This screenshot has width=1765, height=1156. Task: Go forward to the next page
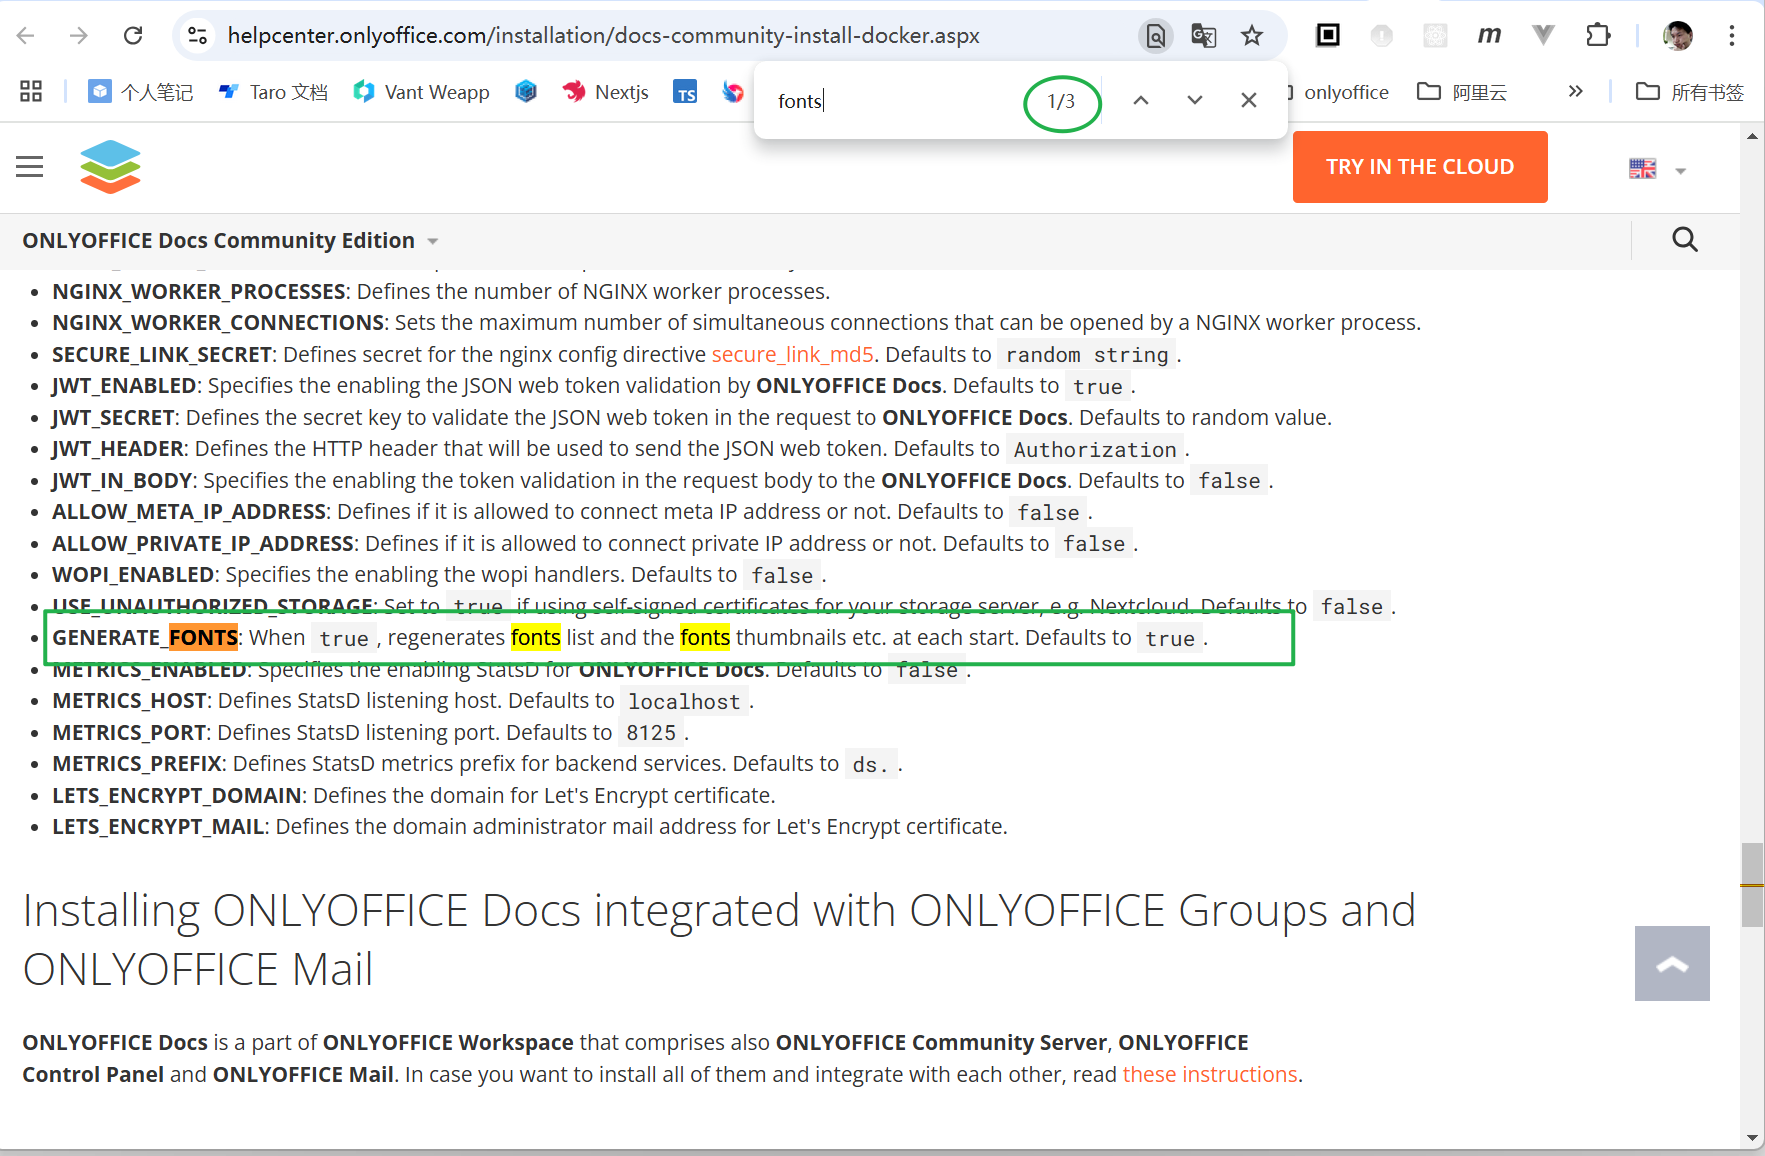pyautogui.click(x=79, y=36)
